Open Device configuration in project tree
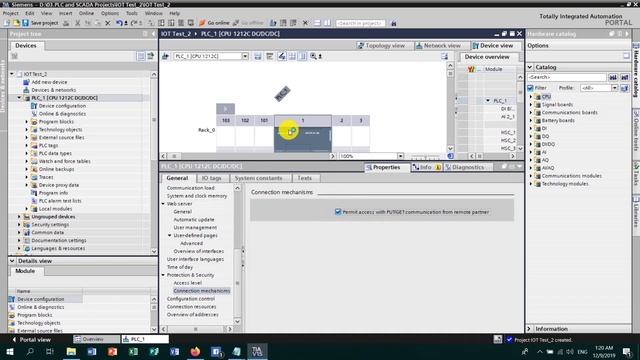 pos(62,106)
